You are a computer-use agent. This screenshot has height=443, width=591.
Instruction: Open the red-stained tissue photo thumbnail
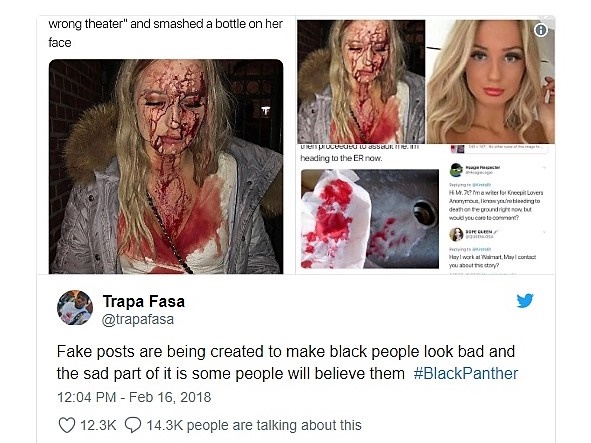[370, 219]
